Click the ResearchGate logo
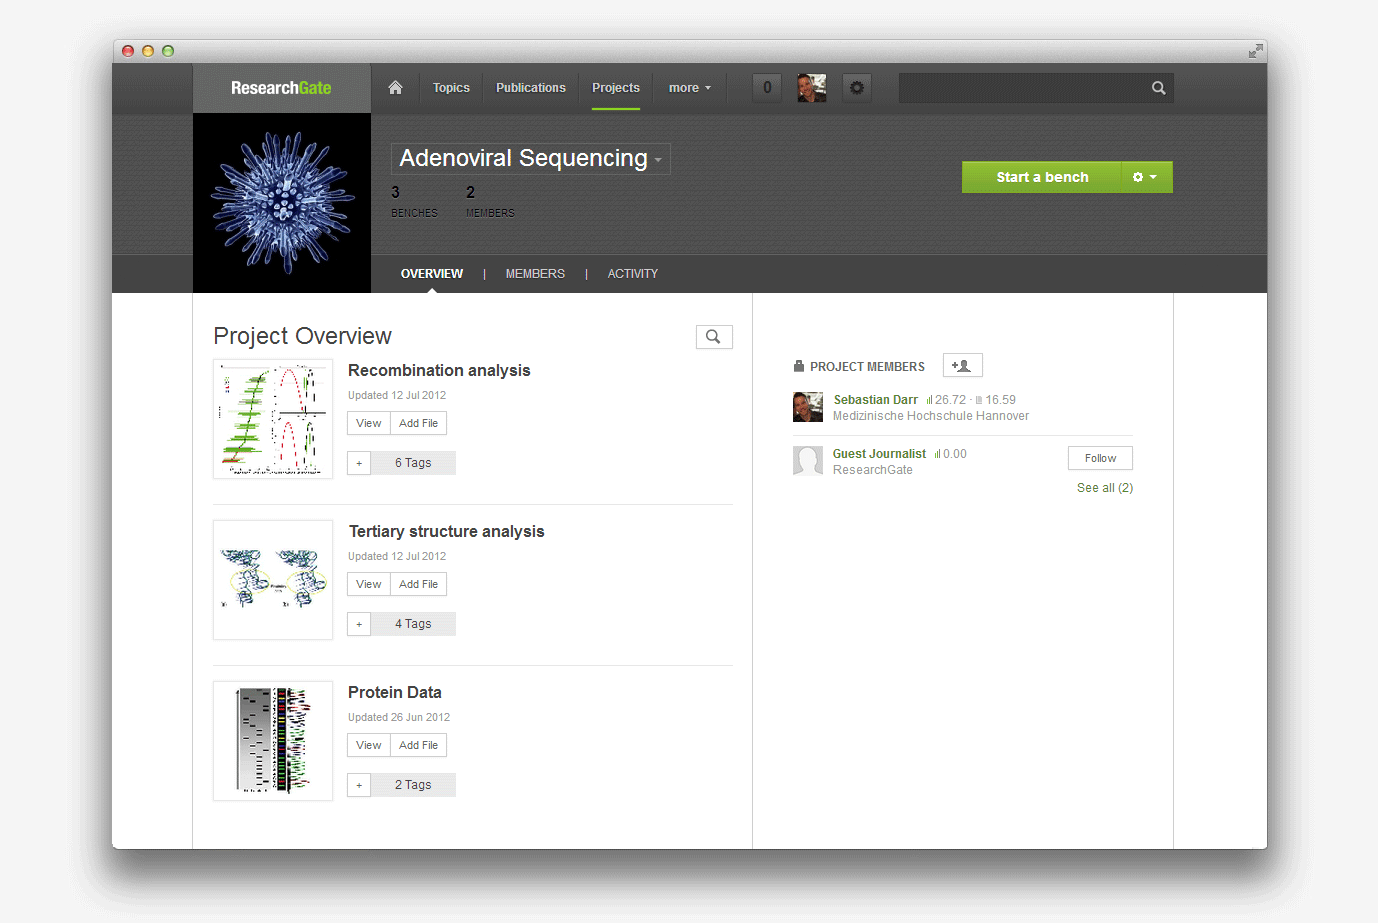This screenshot has height=923, width=1378. (281, 88)
